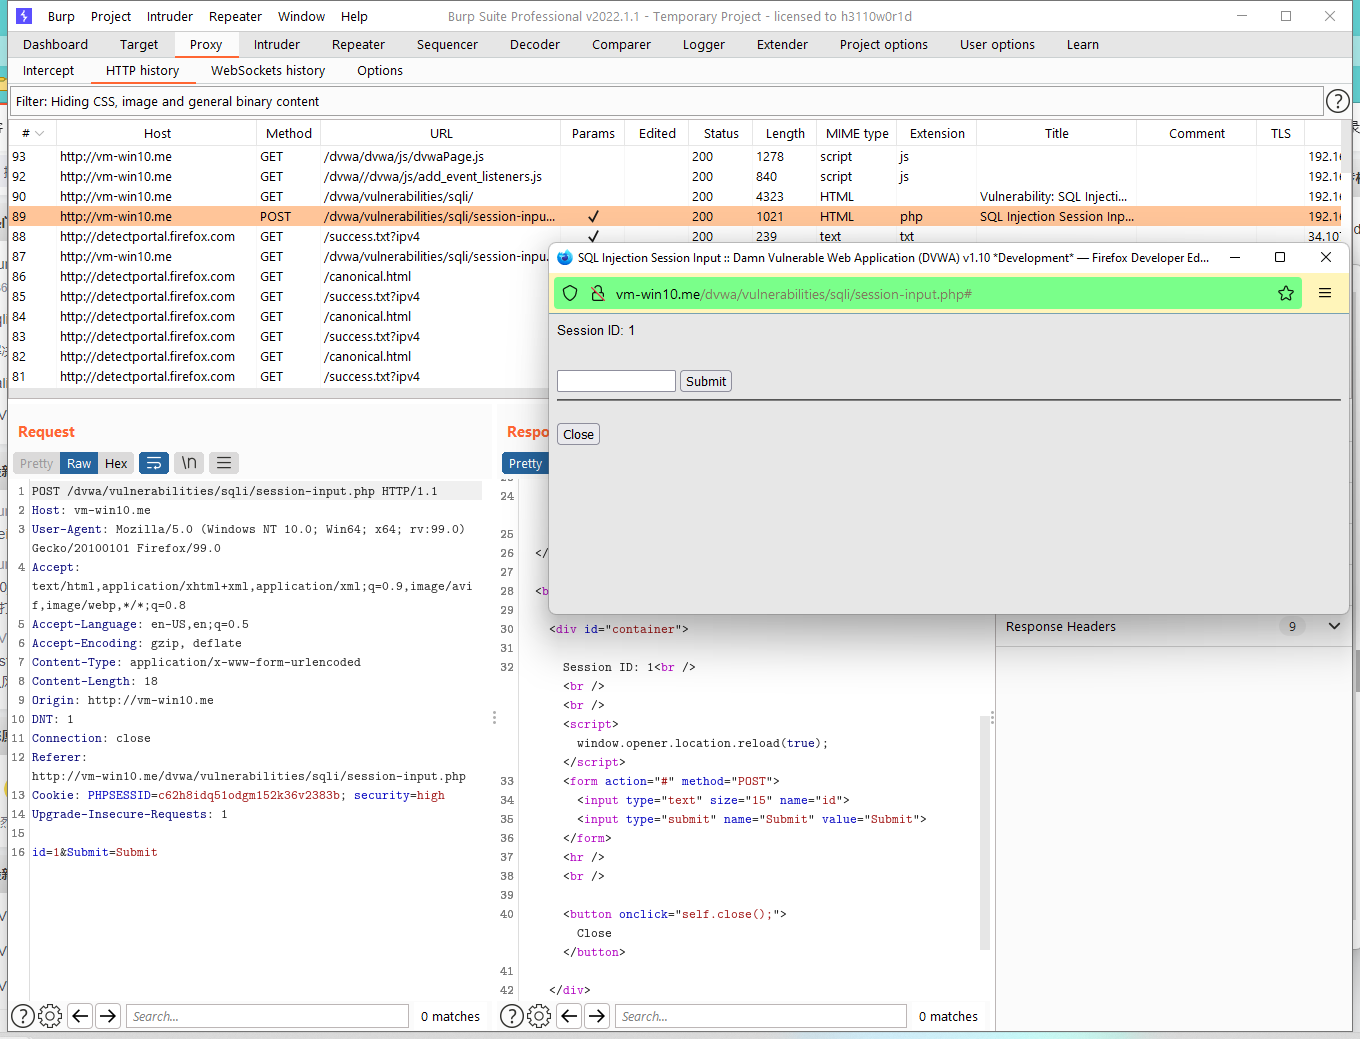1360x1039 pixels.
Task: Switch to the Target tab
Action: [x=139, y=44]
